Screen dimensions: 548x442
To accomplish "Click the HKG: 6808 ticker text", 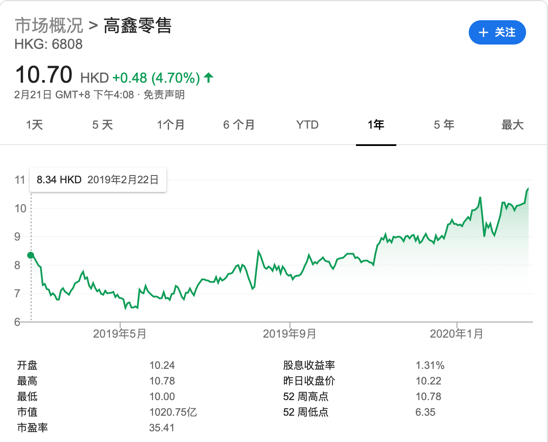I will click(49, 44).
